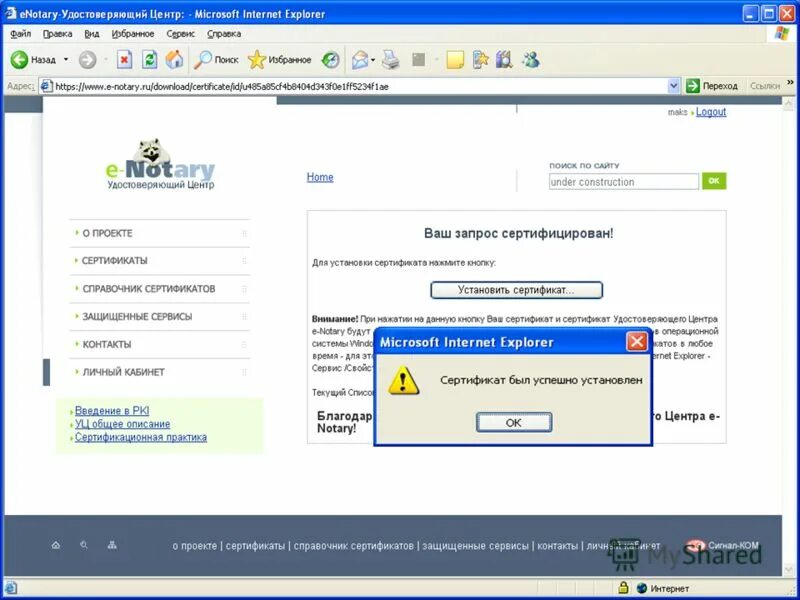Click the History clock icon in toolbar

330,60
